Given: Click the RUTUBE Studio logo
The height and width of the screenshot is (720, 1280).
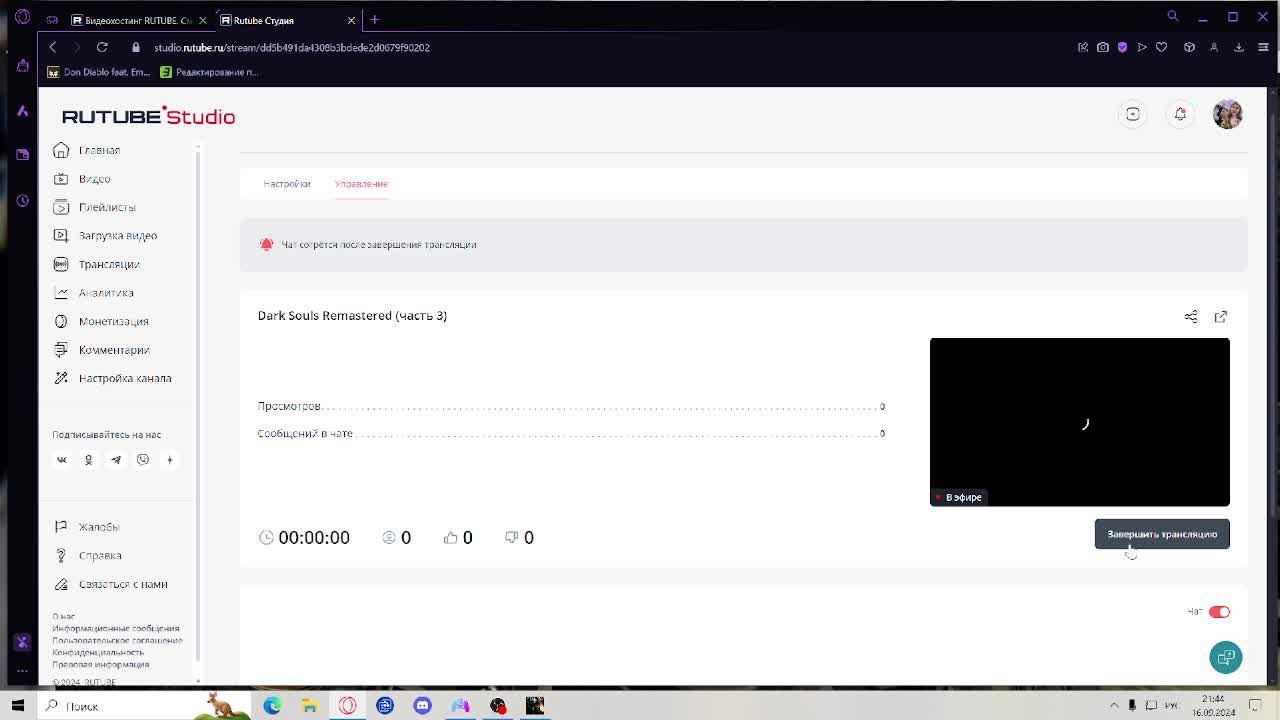Looking at the screenshot, I should pos(148,117).
